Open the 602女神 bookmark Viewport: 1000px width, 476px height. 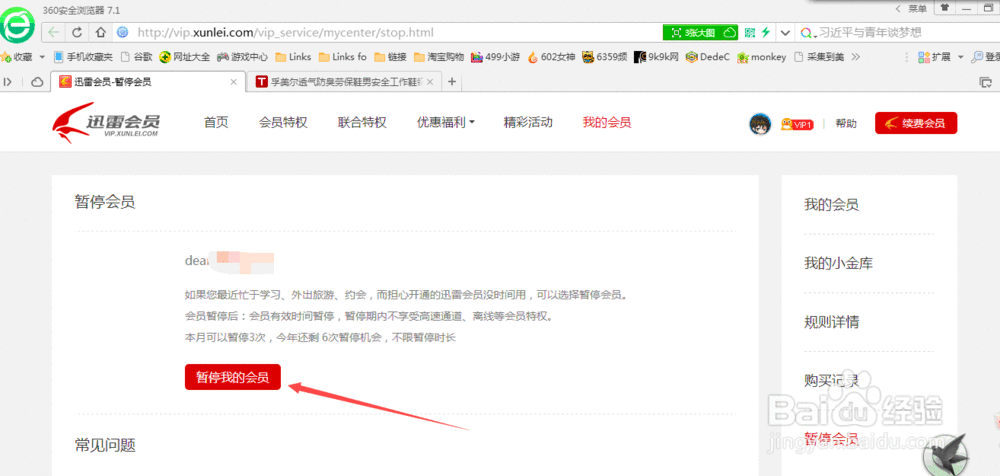554,57
